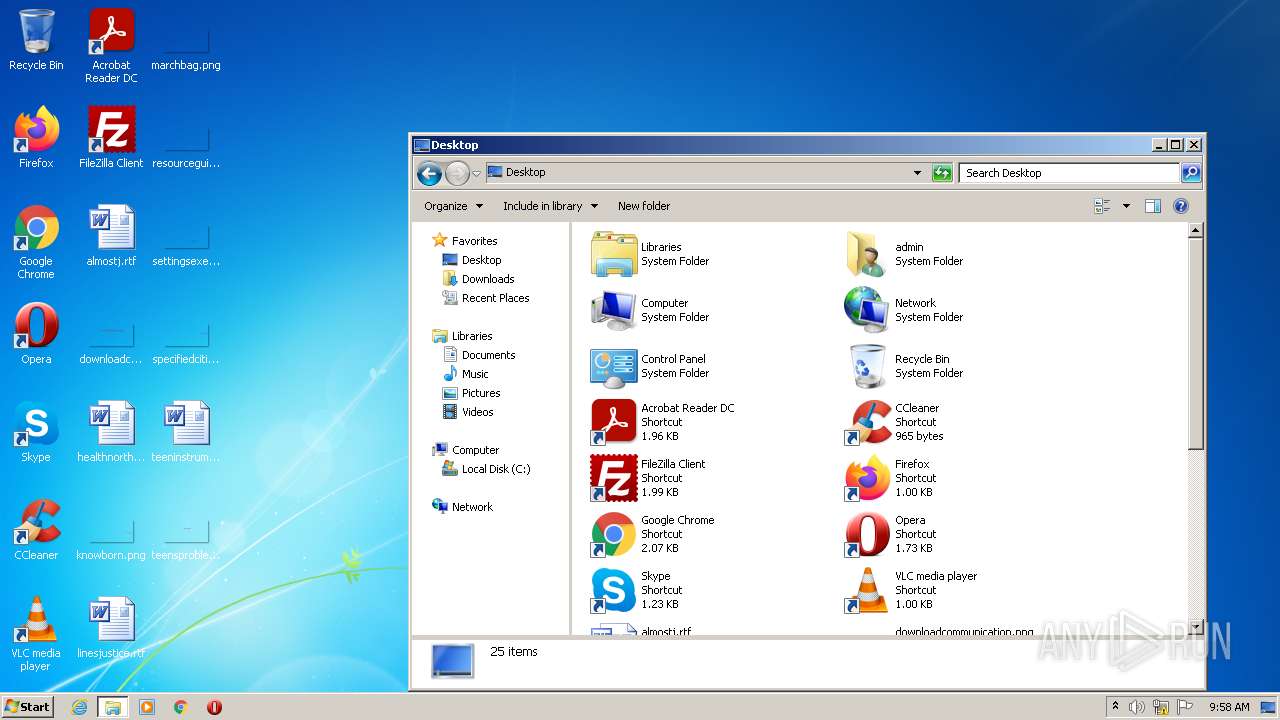Screen dimensions: 1280x720
Task: Open Explorer help button
Action: [1180, 206]
